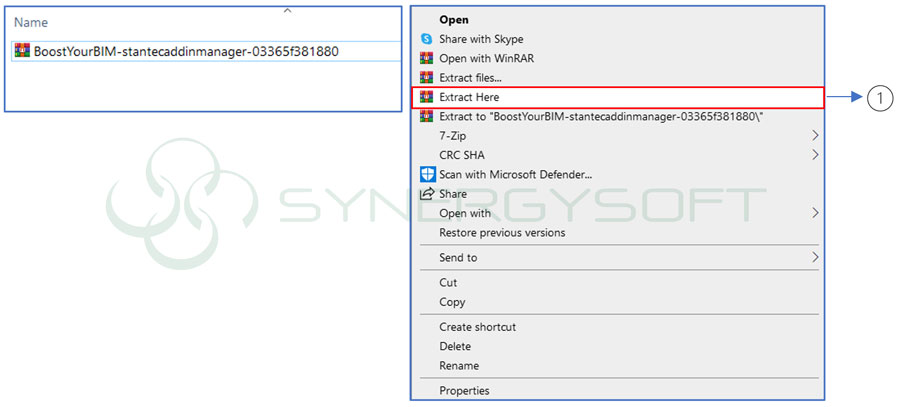Choose Copy from the context menu

[x=452, y=301]
